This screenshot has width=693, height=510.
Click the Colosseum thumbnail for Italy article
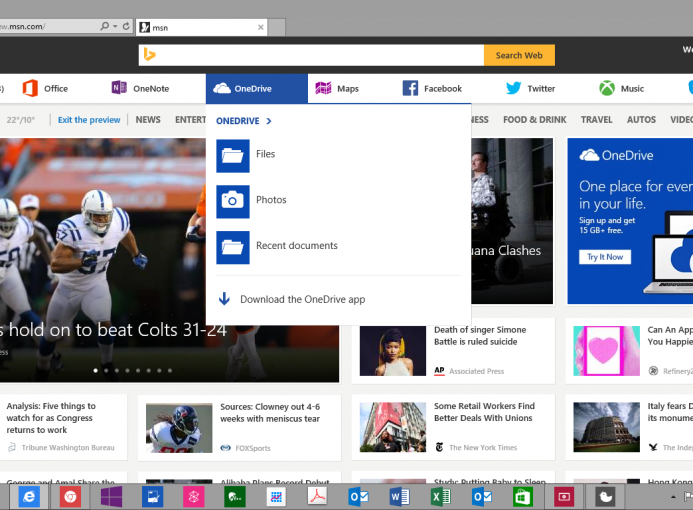pos(606,427)
